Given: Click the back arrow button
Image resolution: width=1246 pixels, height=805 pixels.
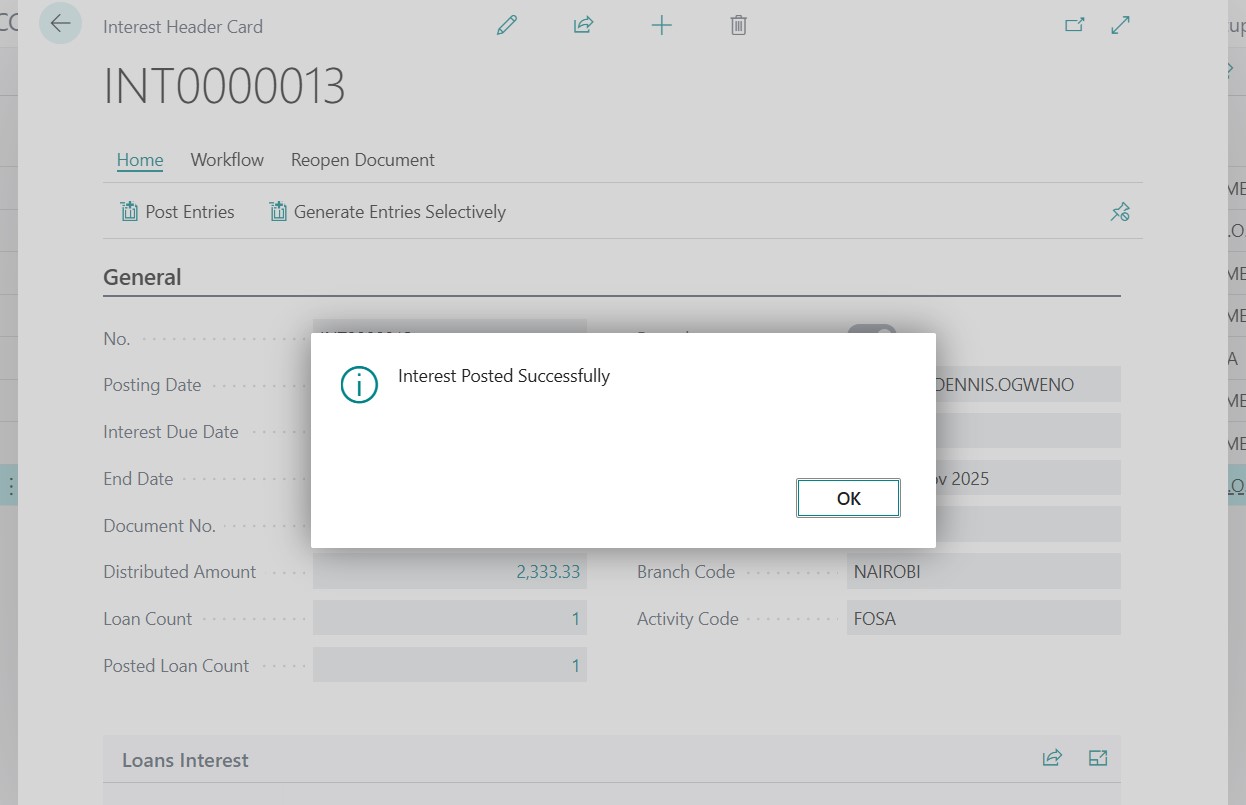Looking at the screenshot, I should coord(60,24).
